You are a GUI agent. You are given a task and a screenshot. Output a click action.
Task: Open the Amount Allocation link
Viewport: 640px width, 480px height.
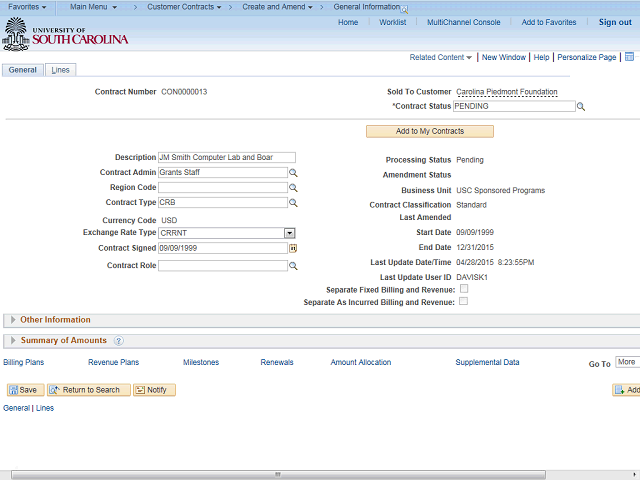pyautogui.click(x=361, y=362)
